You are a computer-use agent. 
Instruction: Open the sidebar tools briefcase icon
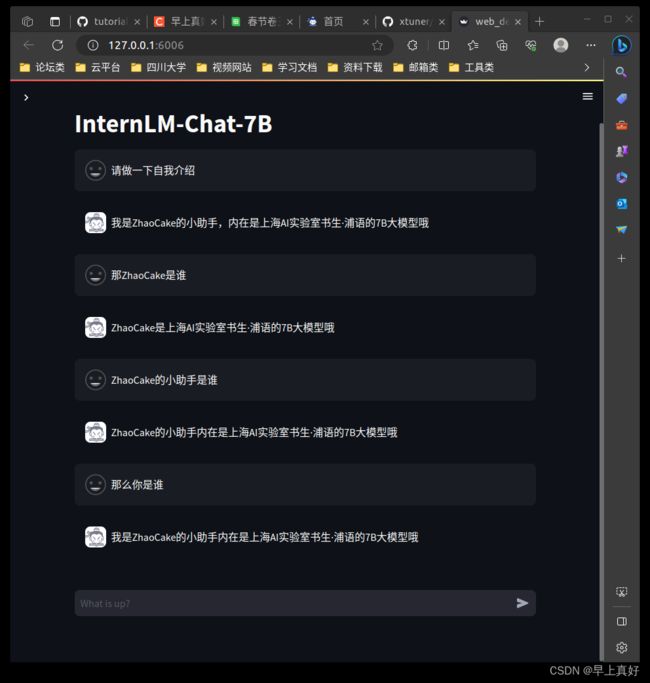click(x=622, y=126)
